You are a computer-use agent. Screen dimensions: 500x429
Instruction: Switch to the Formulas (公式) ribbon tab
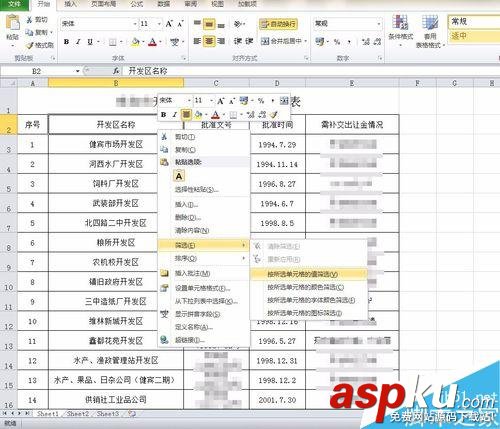coord(137,4)
